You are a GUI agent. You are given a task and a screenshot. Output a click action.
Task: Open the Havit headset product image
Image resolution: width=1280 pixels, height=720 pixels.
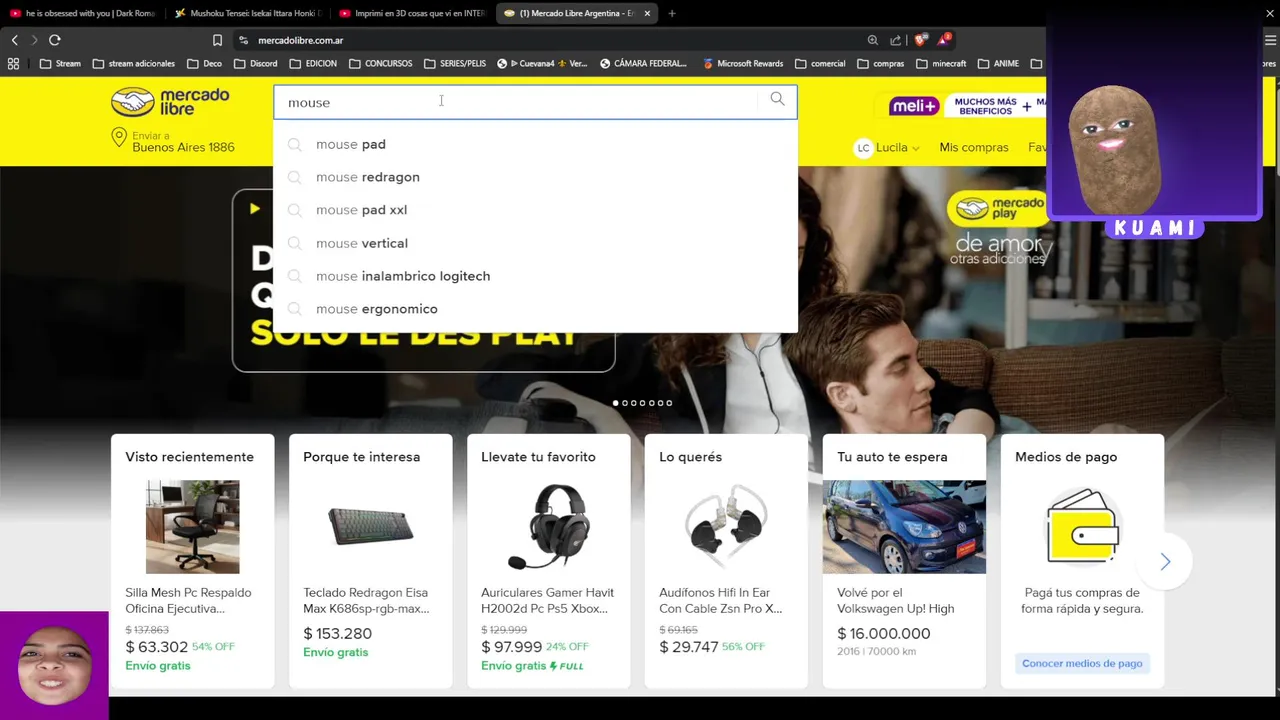pyautogui.click(x=548, y=527)
